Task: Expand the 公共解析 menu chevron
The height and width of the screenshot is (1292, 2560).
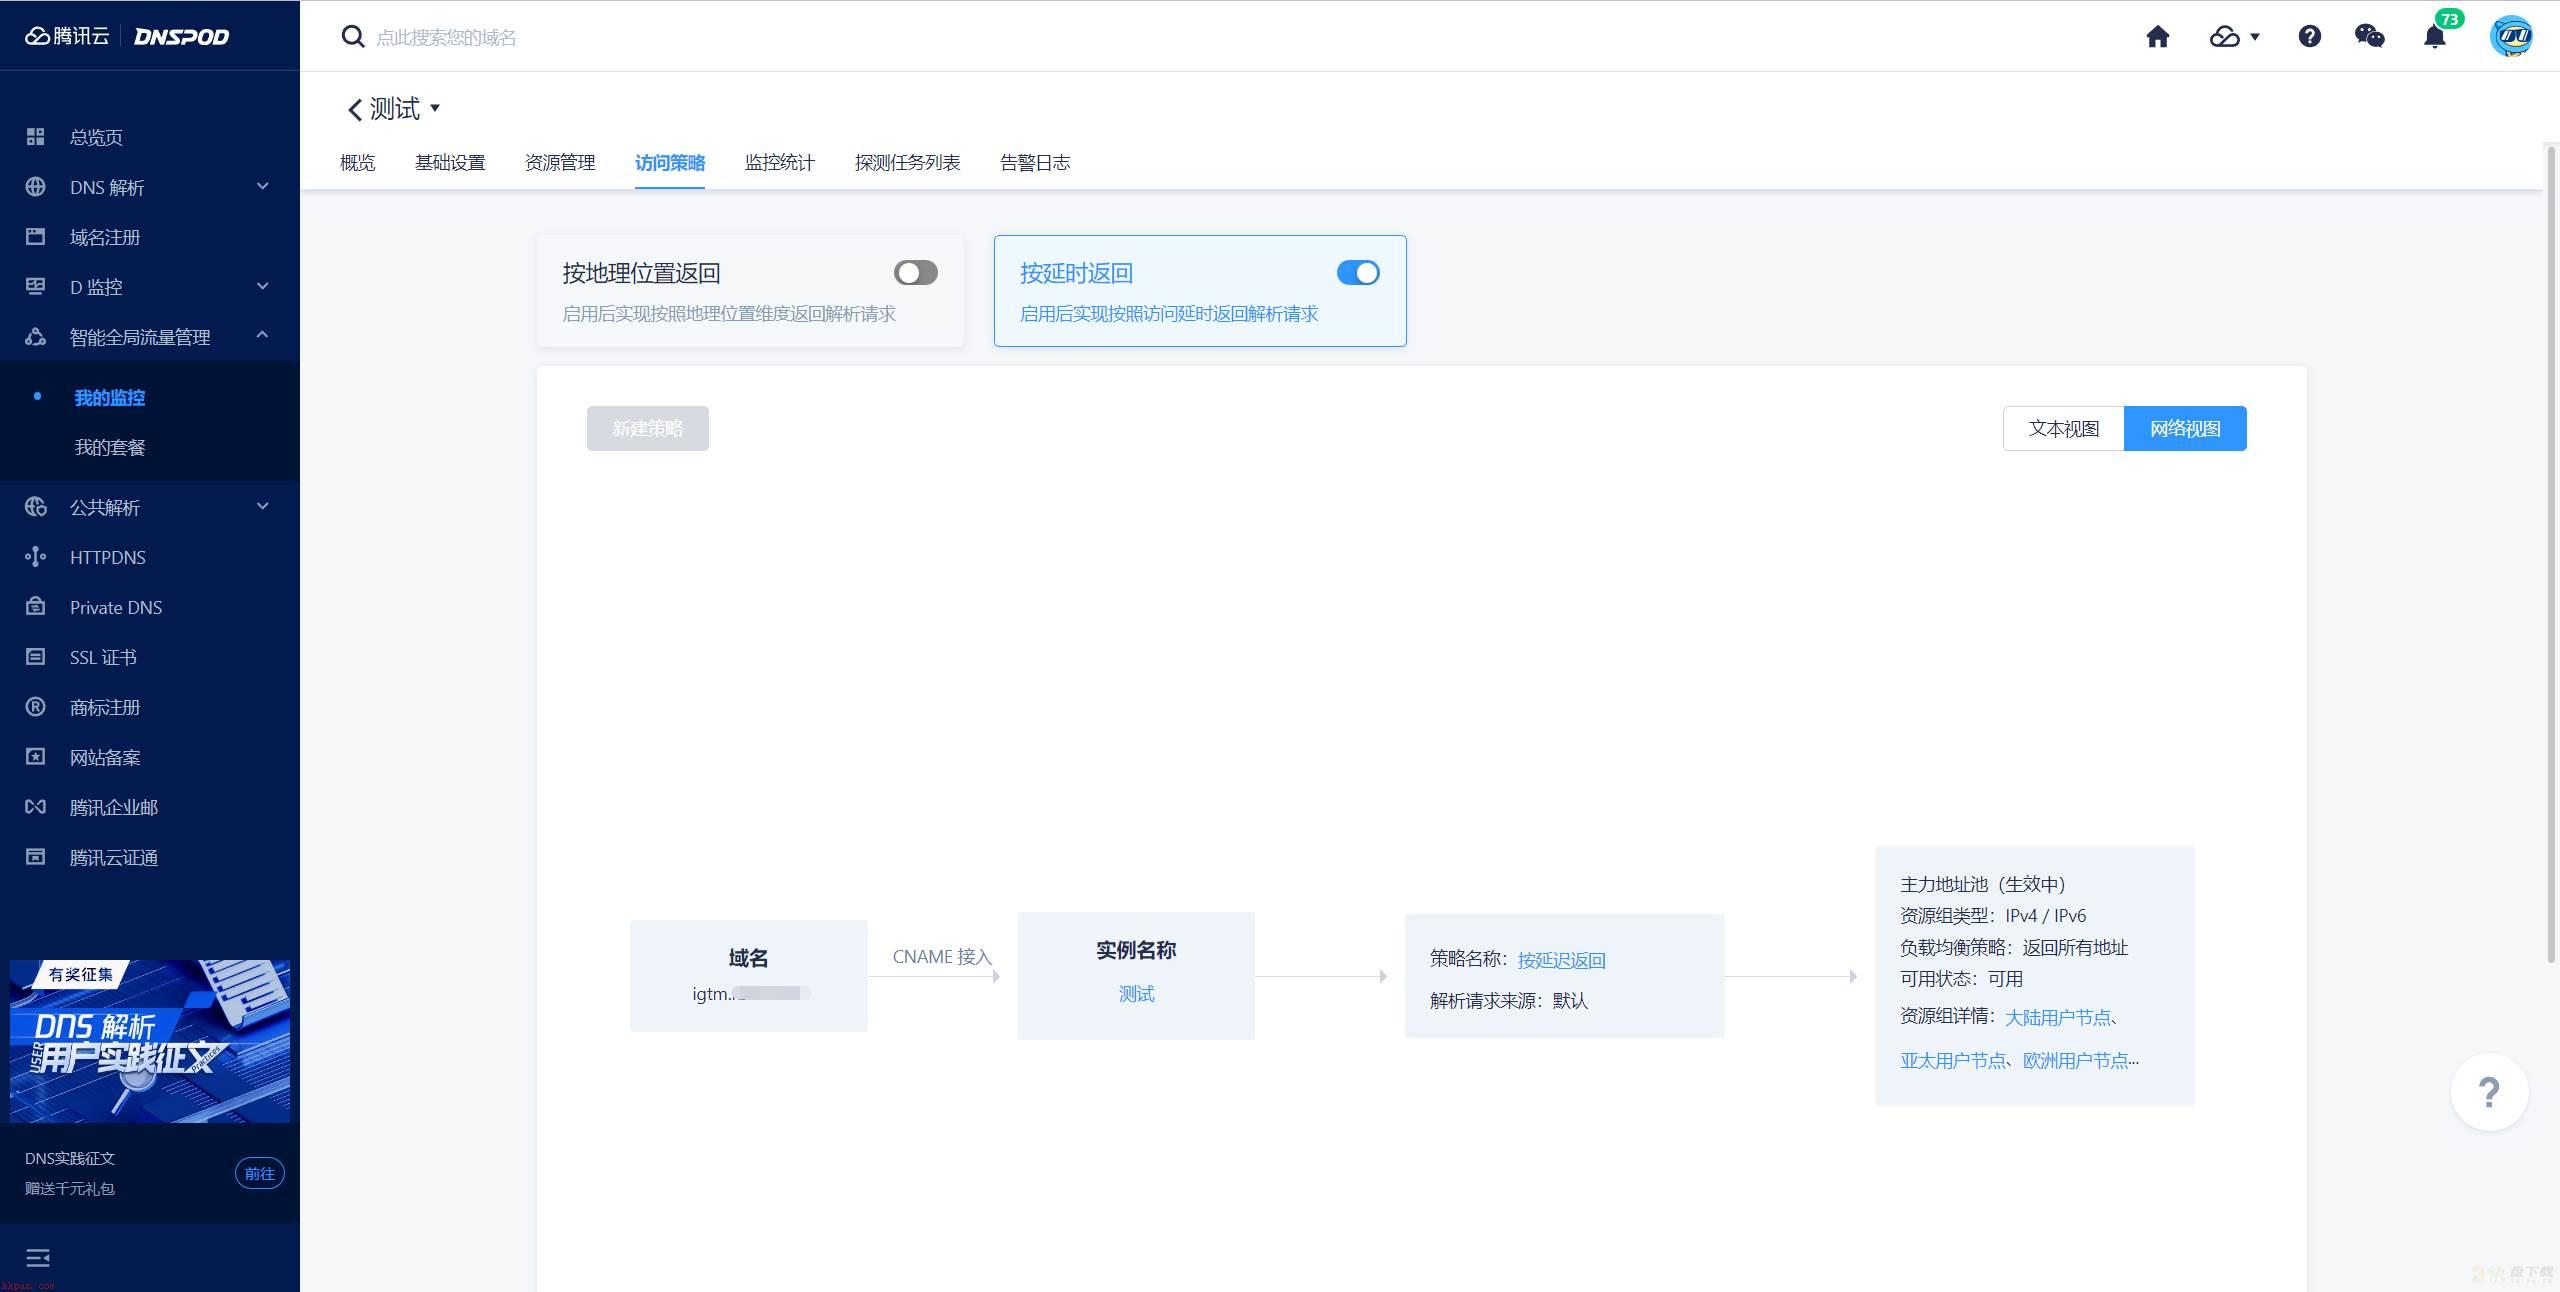Action: (x=262, y=506)
